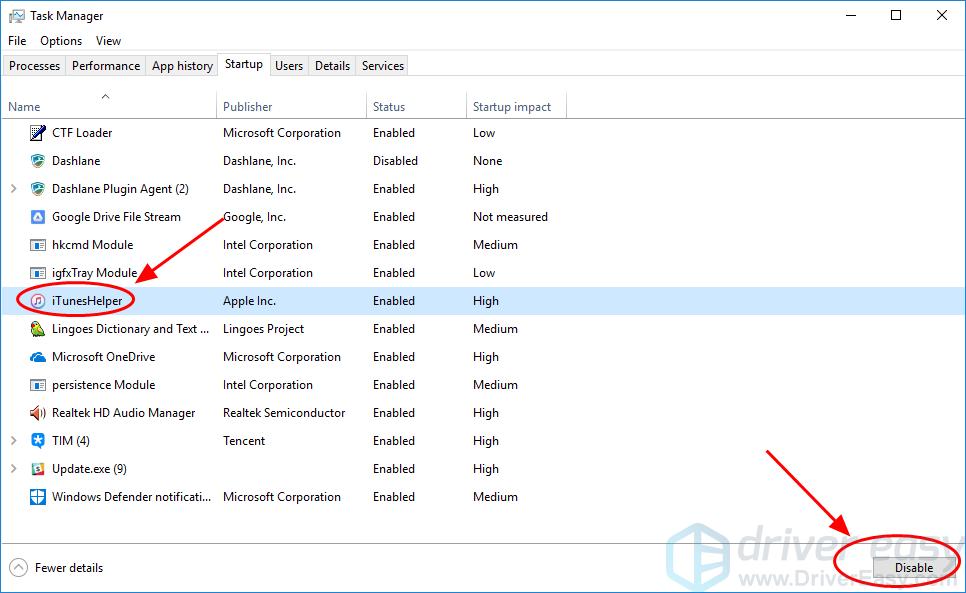Image resolution: width=966 pixels, height=593 pixels.
Task: Click the iTunesHelper music icon
Action: pos(38,301)
